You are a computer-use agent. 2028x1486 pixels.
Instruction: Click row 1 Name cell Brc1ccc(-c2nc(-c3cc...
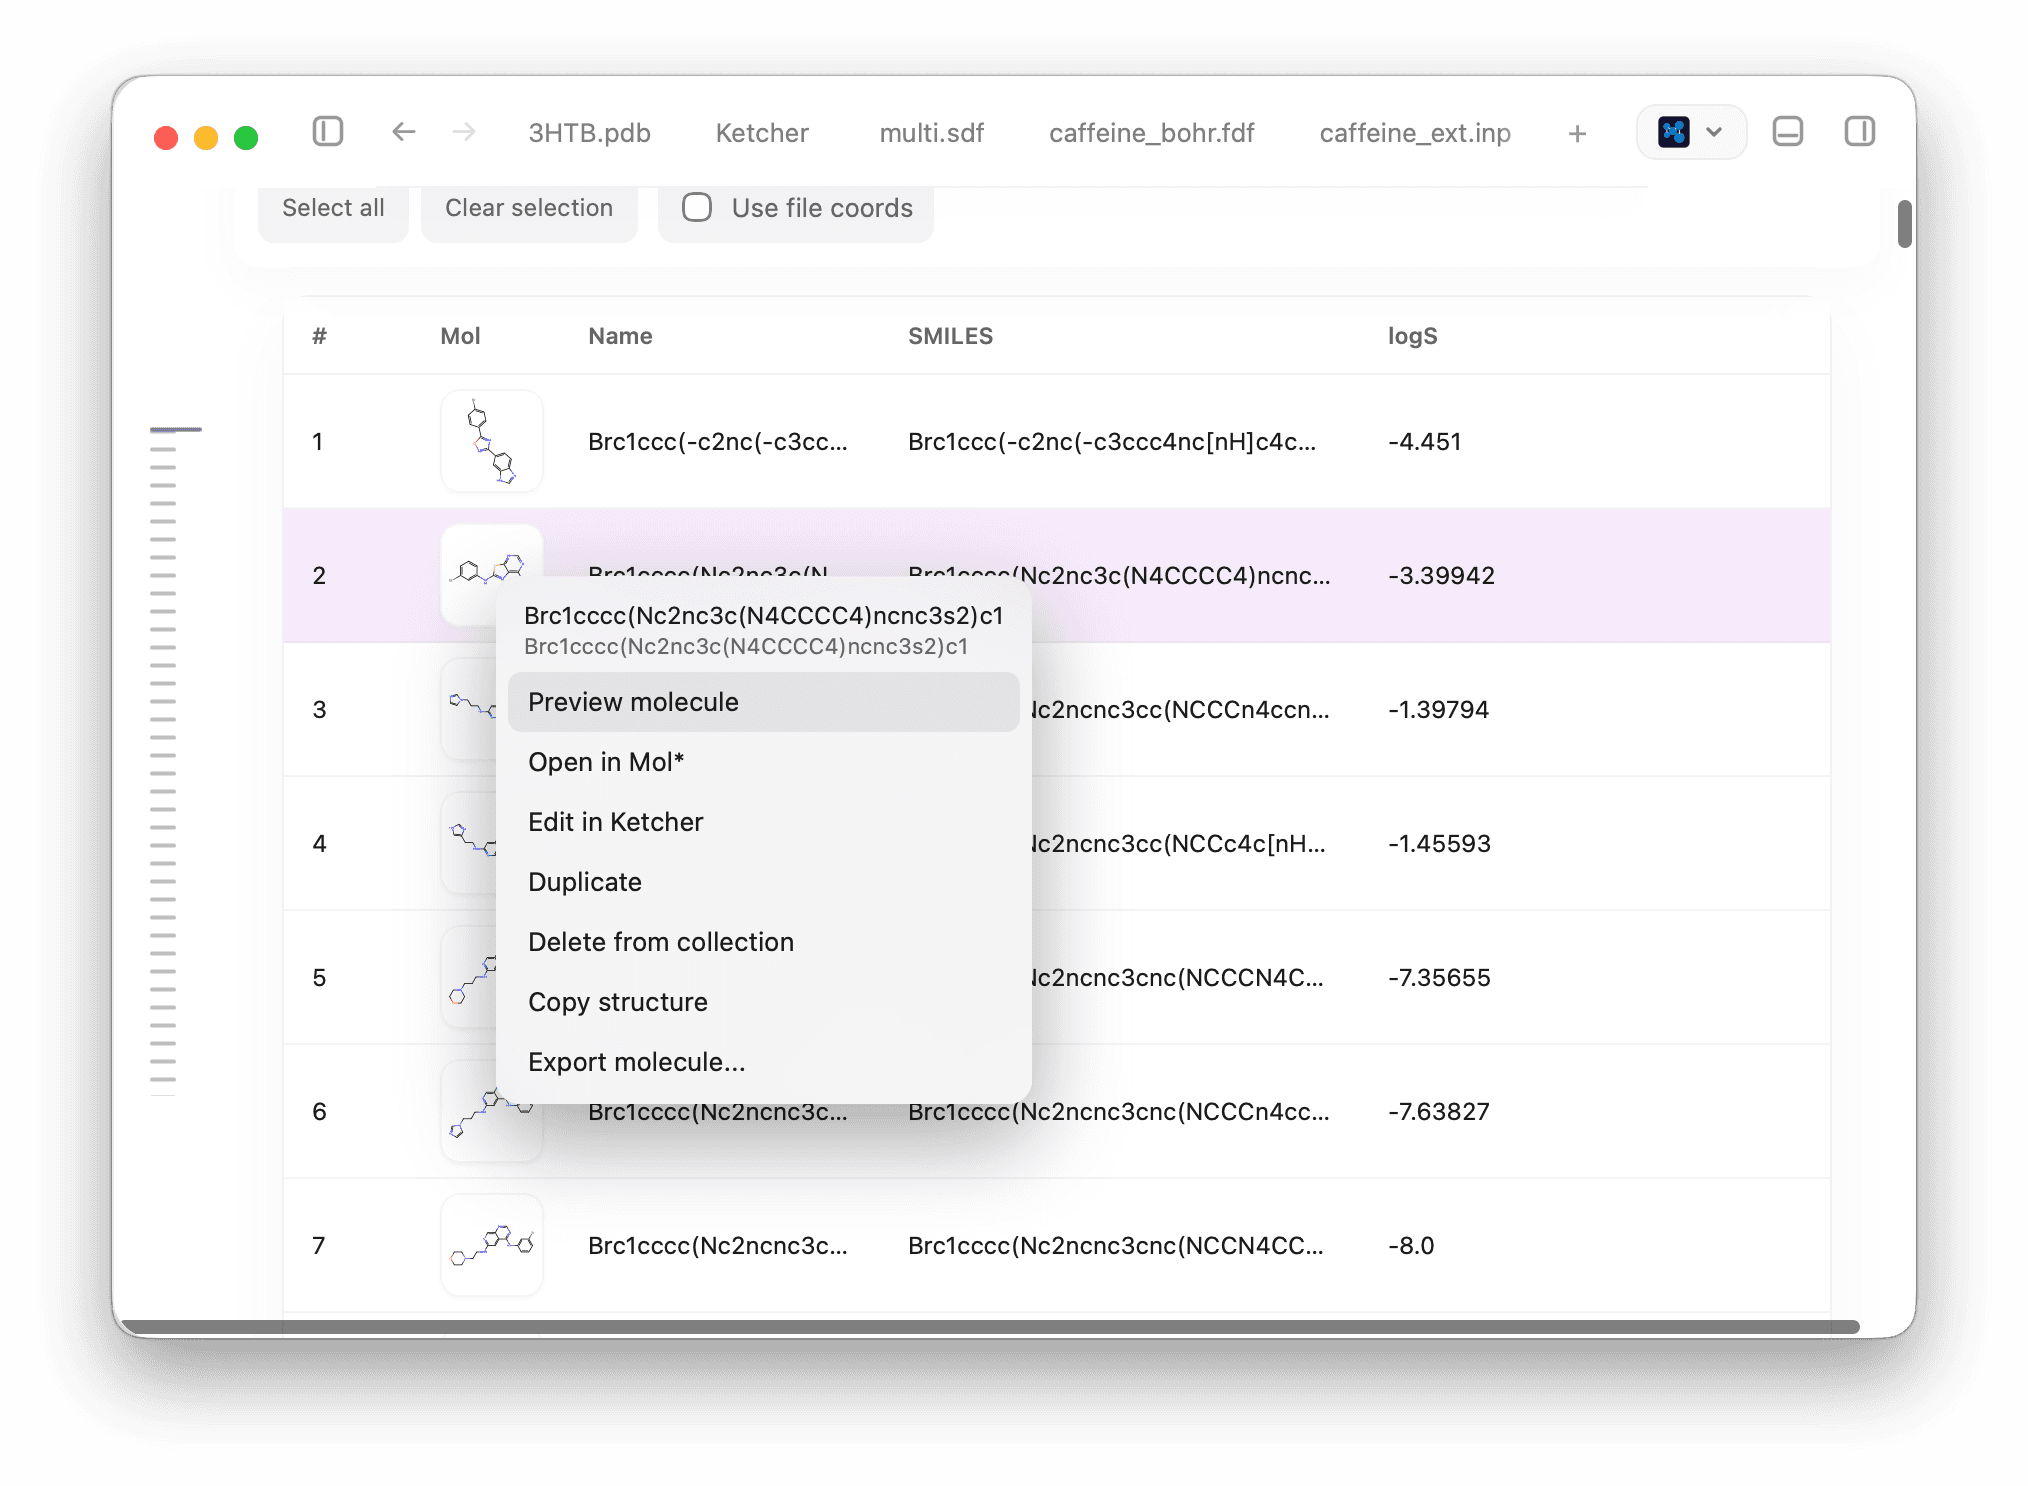coord(718,442)
